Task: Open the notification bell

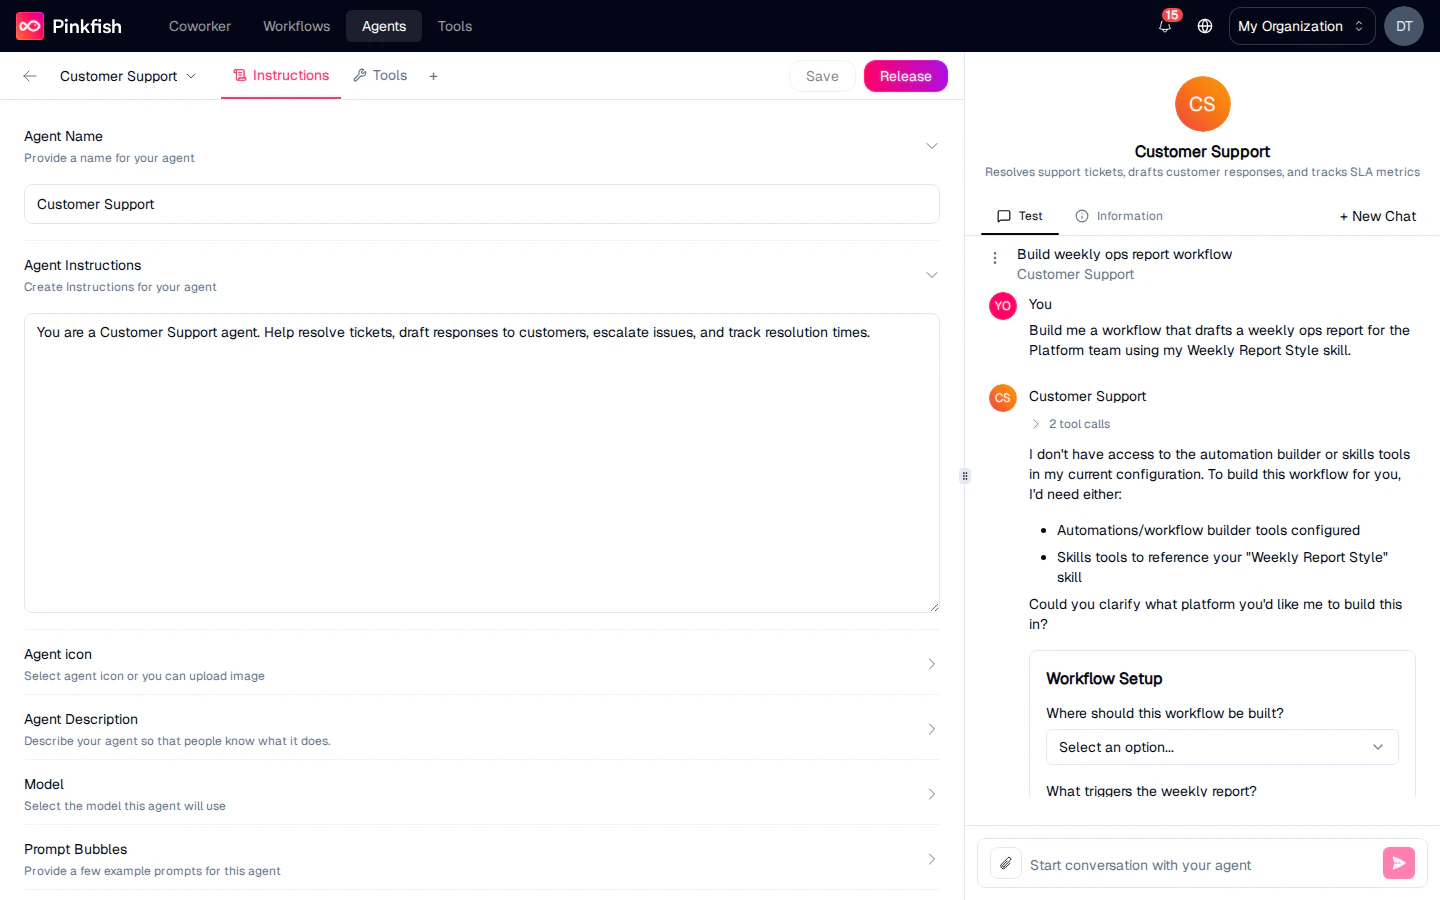Action: [1164, 27]
